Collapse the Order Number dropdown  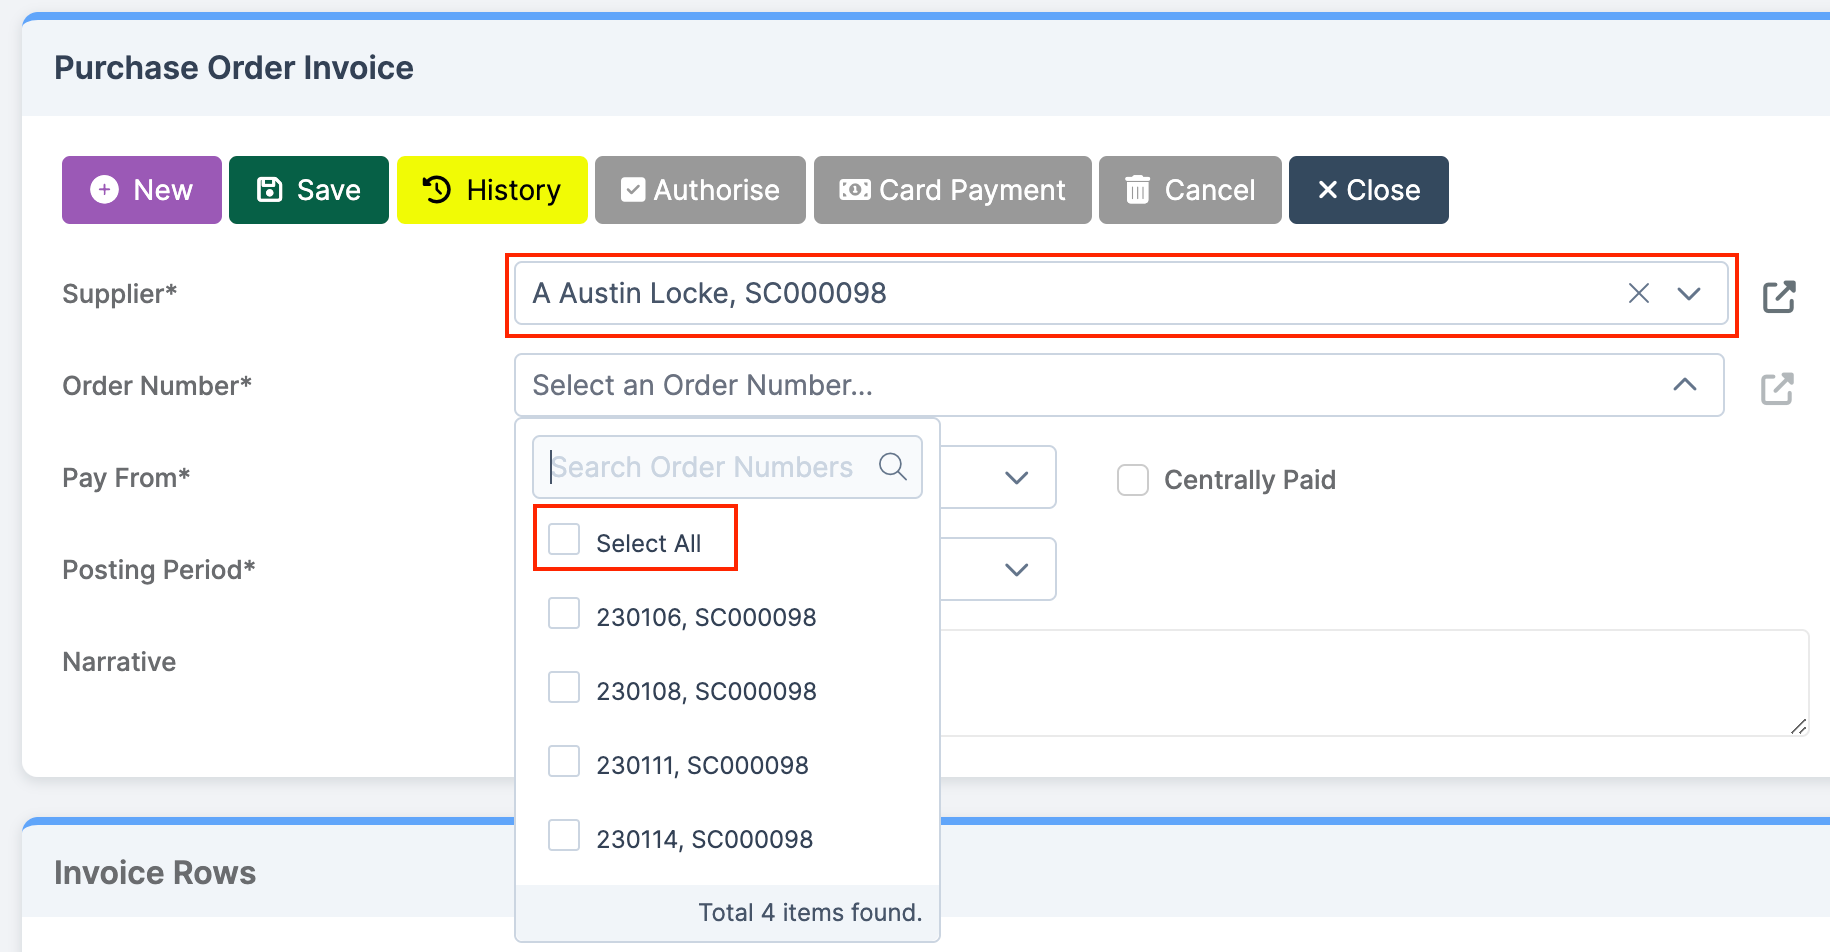coord(1685,385)
